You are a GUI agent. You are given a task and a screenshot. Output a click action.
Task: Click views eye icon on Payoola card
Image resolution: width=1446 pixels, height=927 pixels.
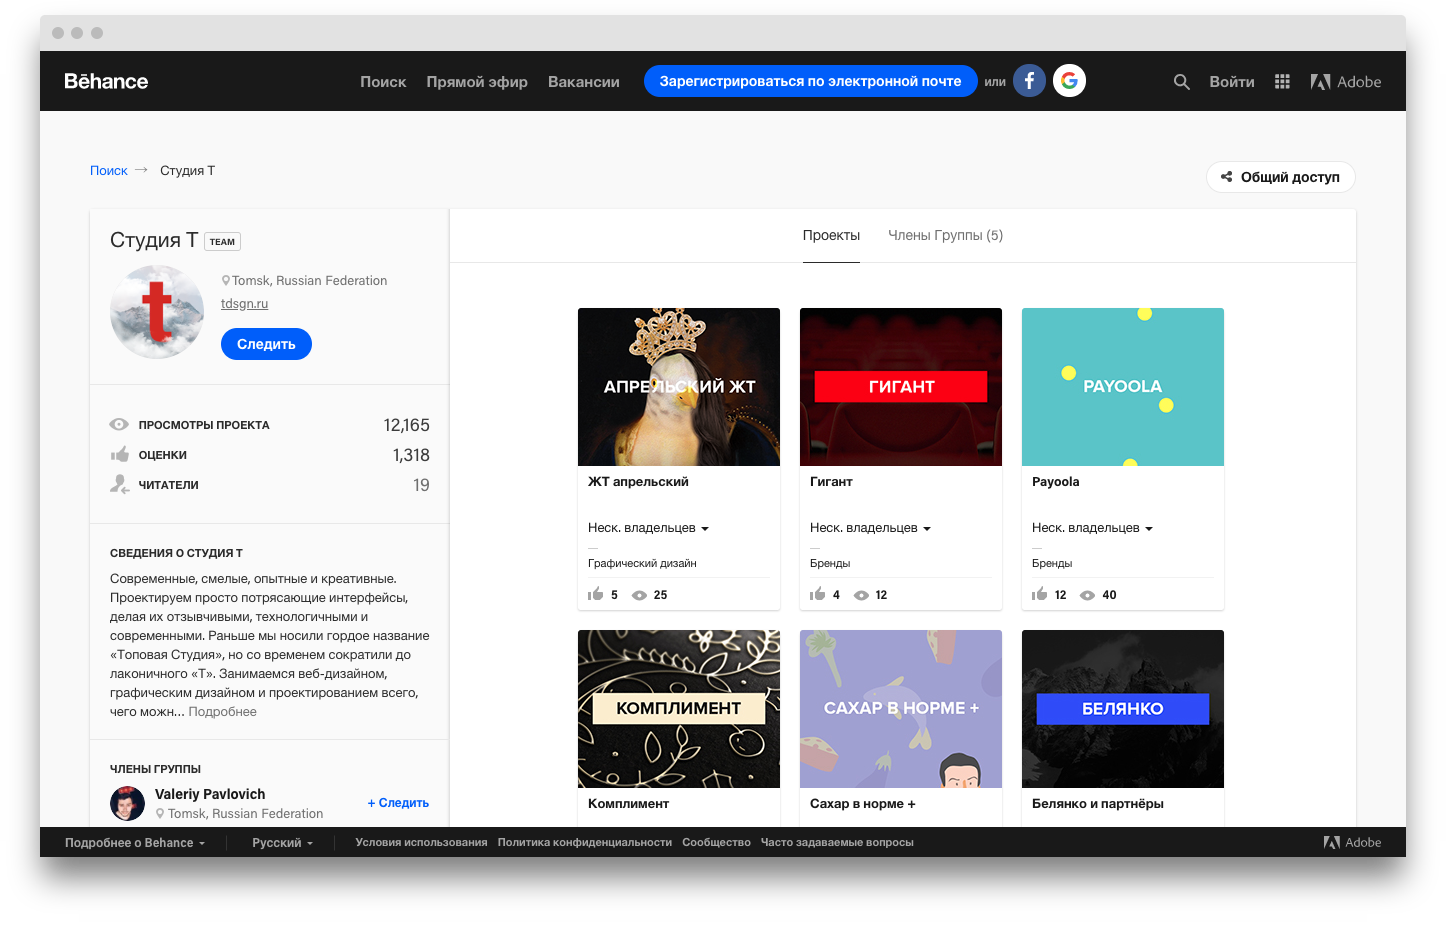point(1087,595)
